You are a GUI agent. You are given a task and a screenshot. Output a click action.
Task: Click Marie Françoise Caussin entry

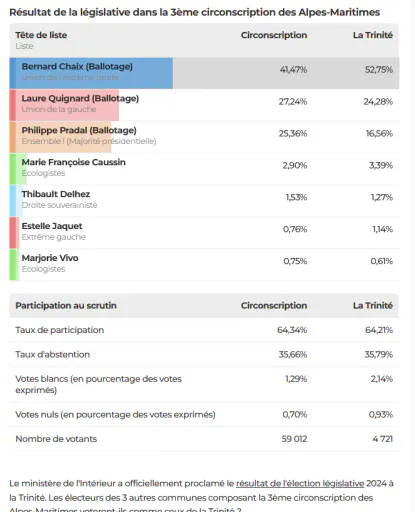point(204,169)
